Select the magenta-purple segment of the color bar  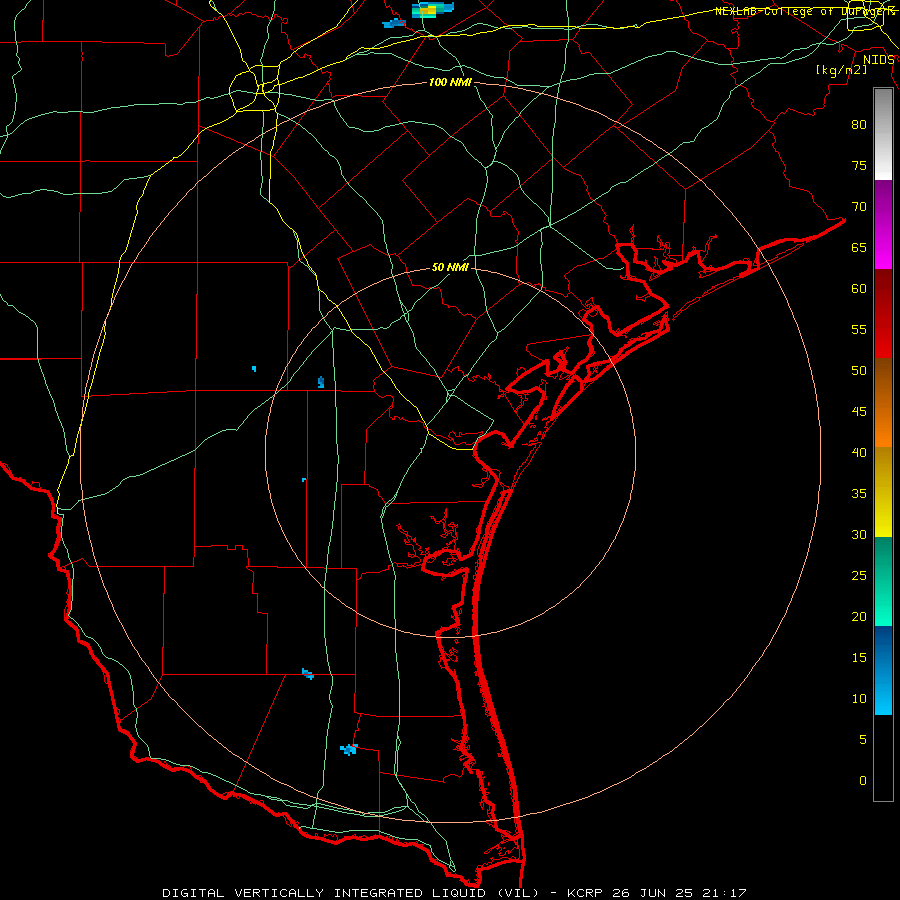pos(883,224)
